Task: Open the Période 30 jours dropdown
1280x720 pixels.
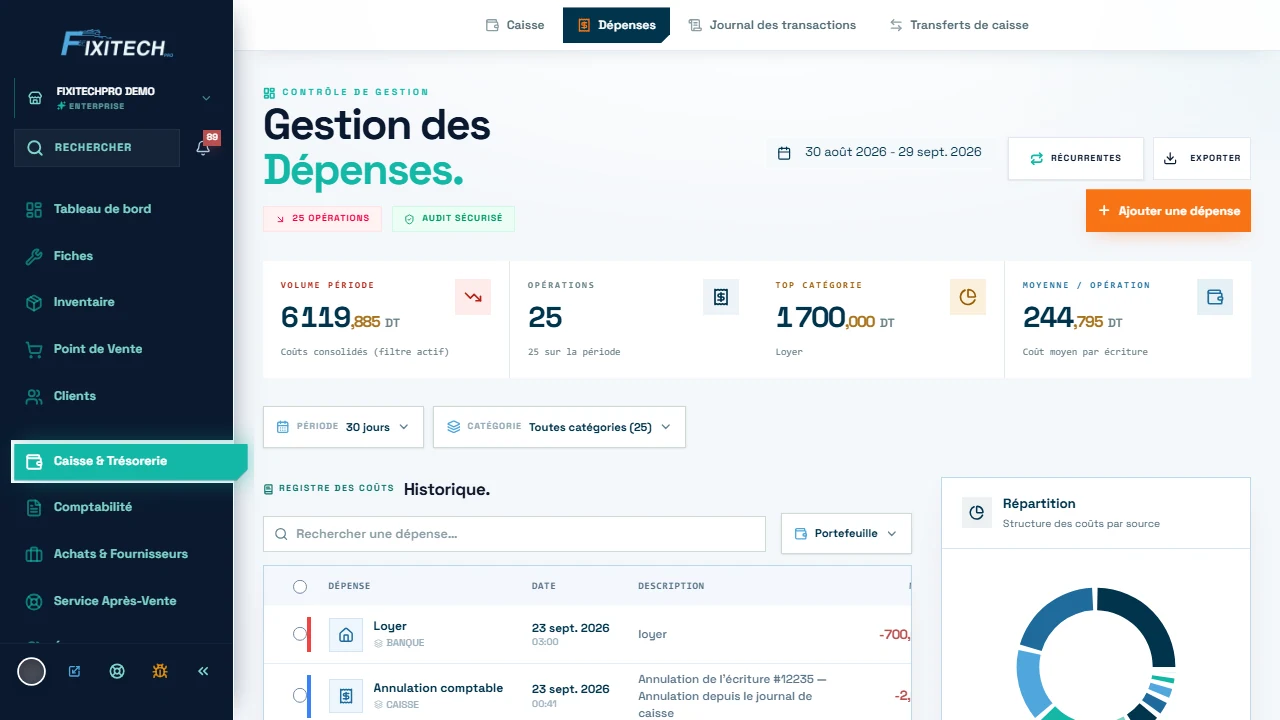Action: (343, 427)
